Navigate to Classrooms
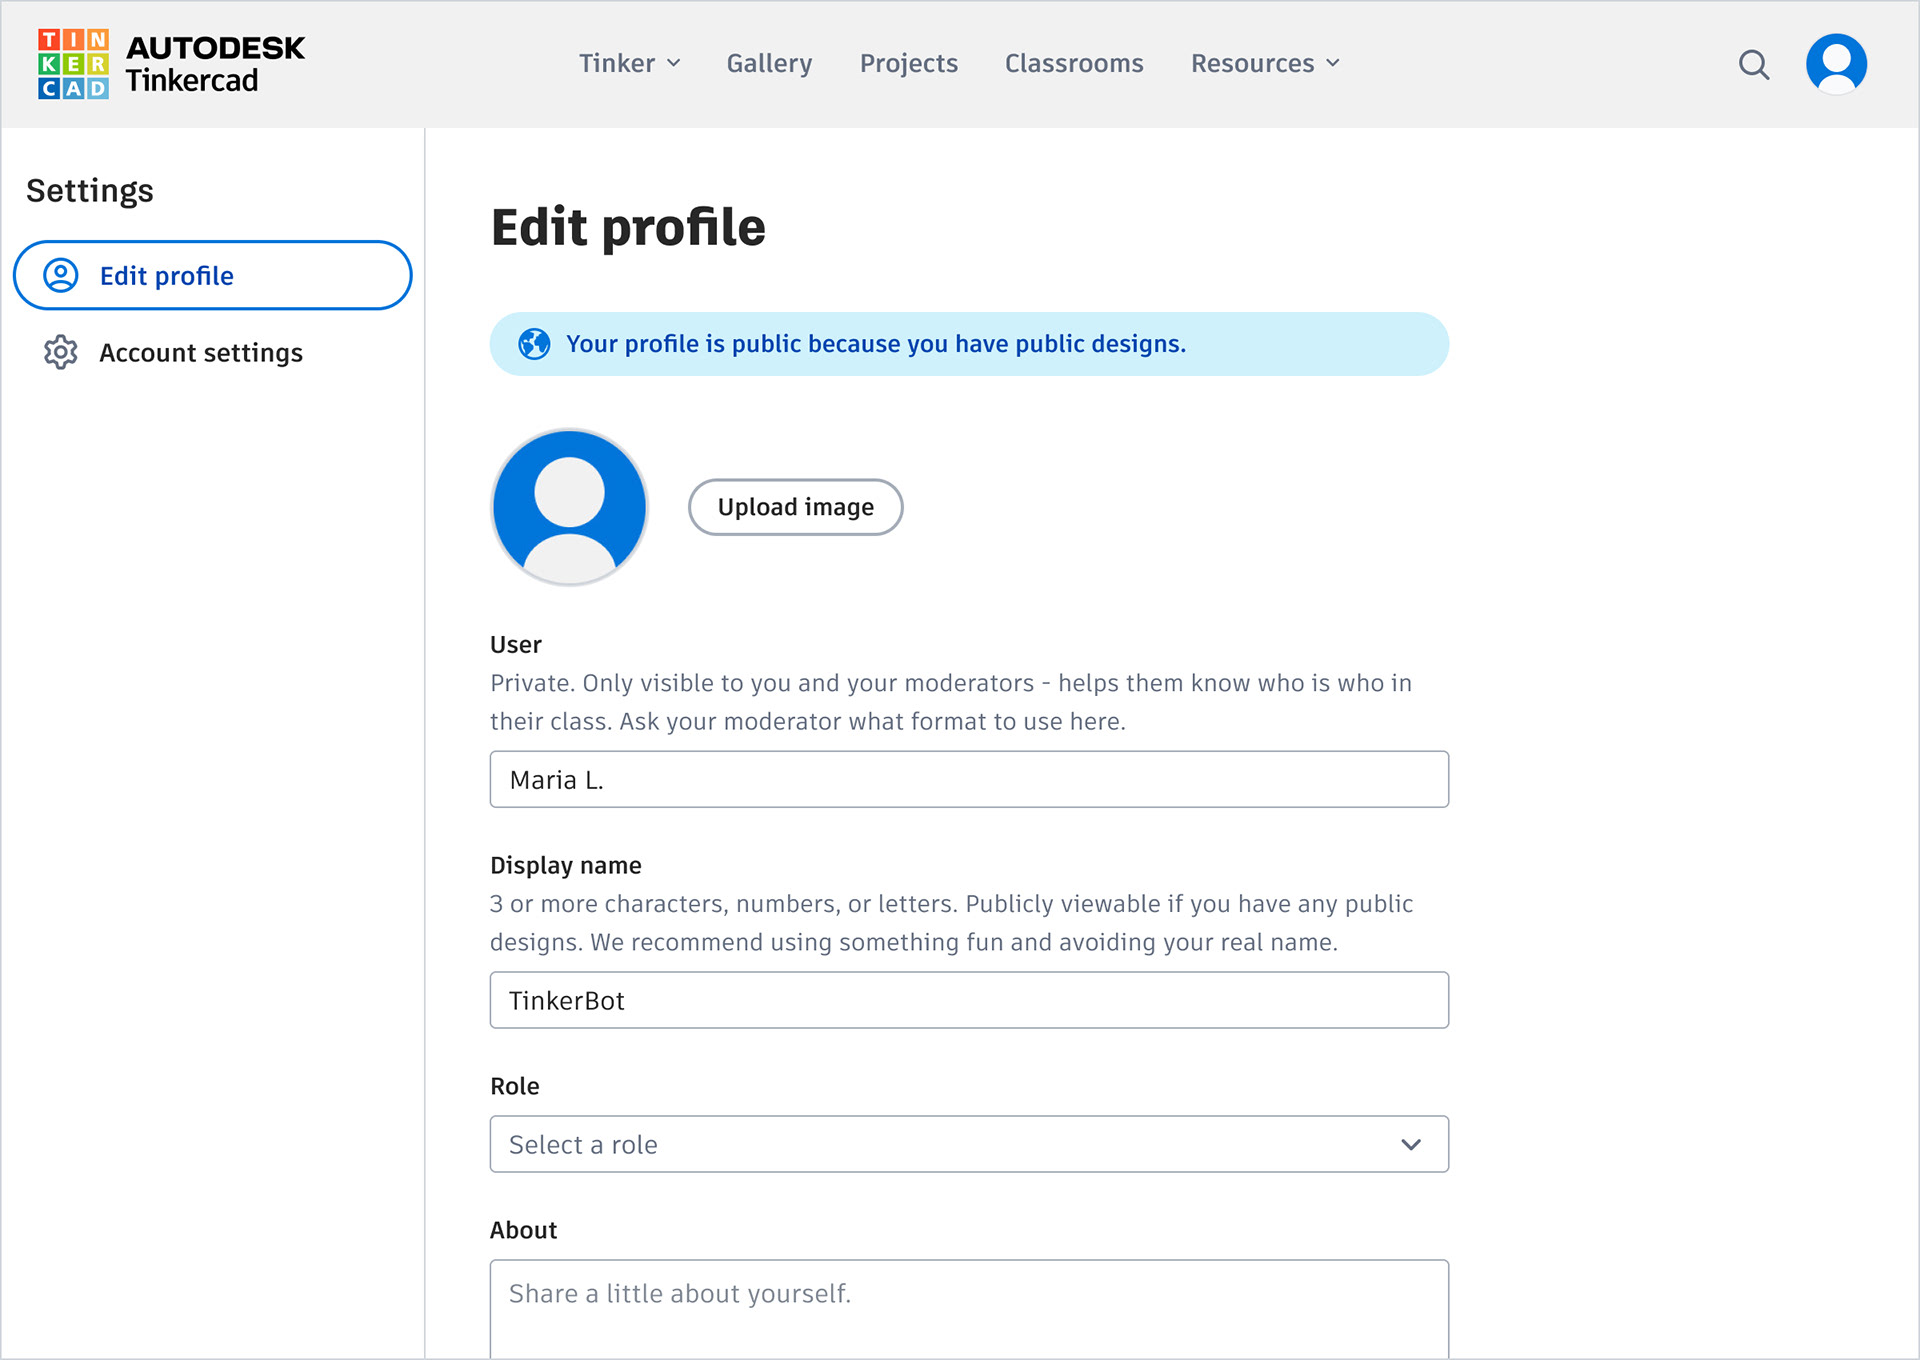Screen dimensions: 1920x1360 tap(1073, 63)
